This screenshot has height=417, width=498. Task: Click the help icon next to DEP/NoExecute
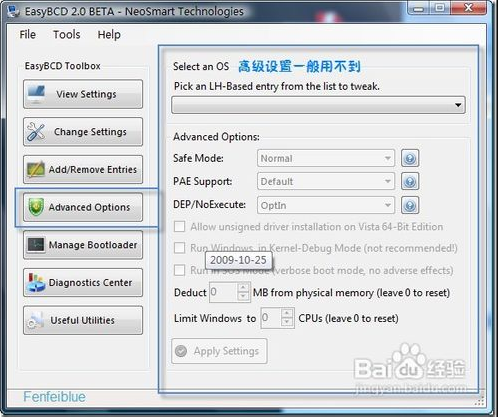tap(410, 205)
